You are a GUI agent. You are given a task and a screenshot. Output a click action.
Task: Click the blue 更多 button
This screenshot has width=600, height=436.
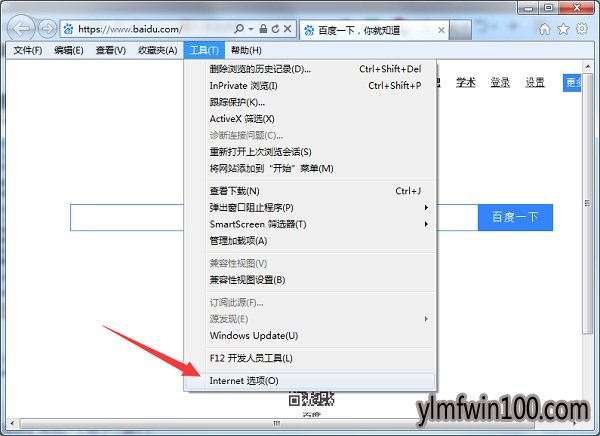pyautogui.click(x=572, y=83)
